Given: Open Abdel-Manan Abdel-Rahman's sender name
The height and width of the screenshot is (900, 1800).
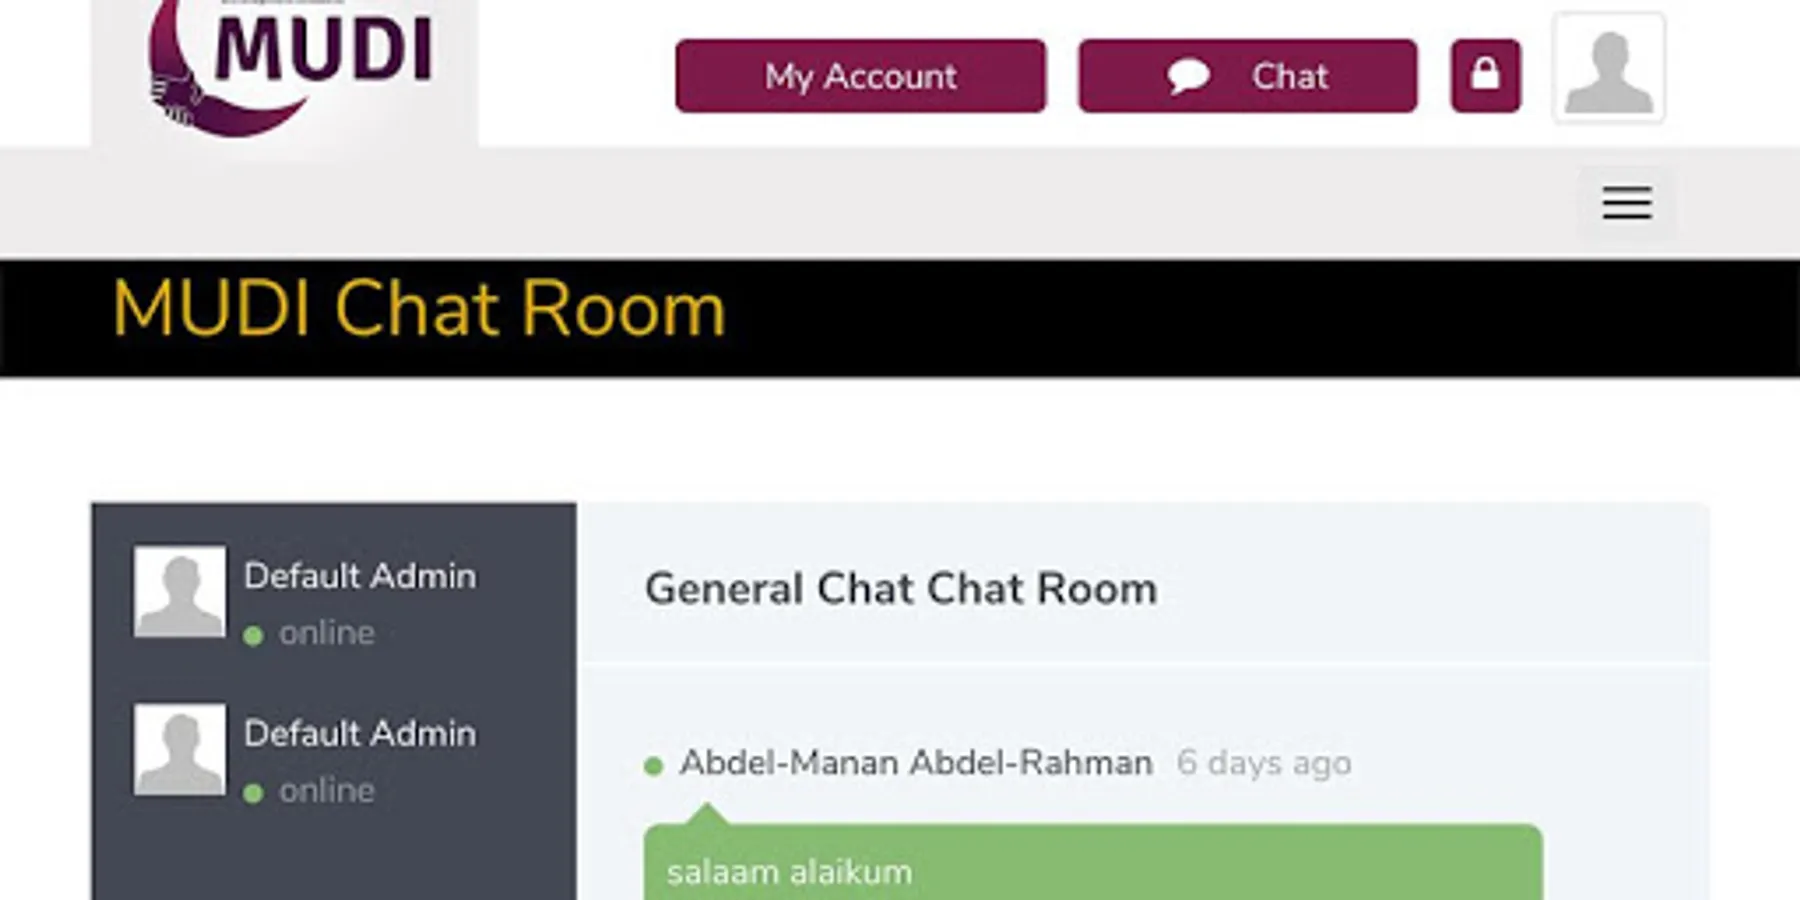Looking at the screenshot, I should coord(915,763).
